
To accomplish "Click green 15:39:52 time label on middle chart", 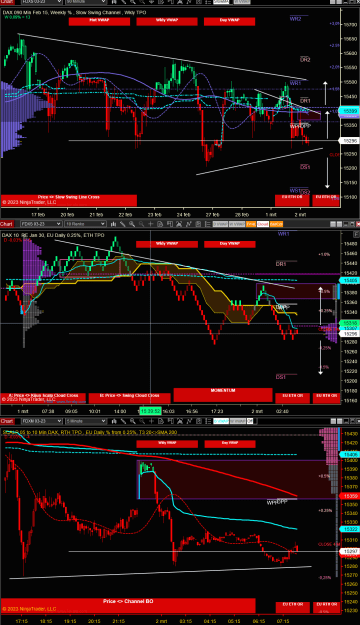I will click(150, 411).
